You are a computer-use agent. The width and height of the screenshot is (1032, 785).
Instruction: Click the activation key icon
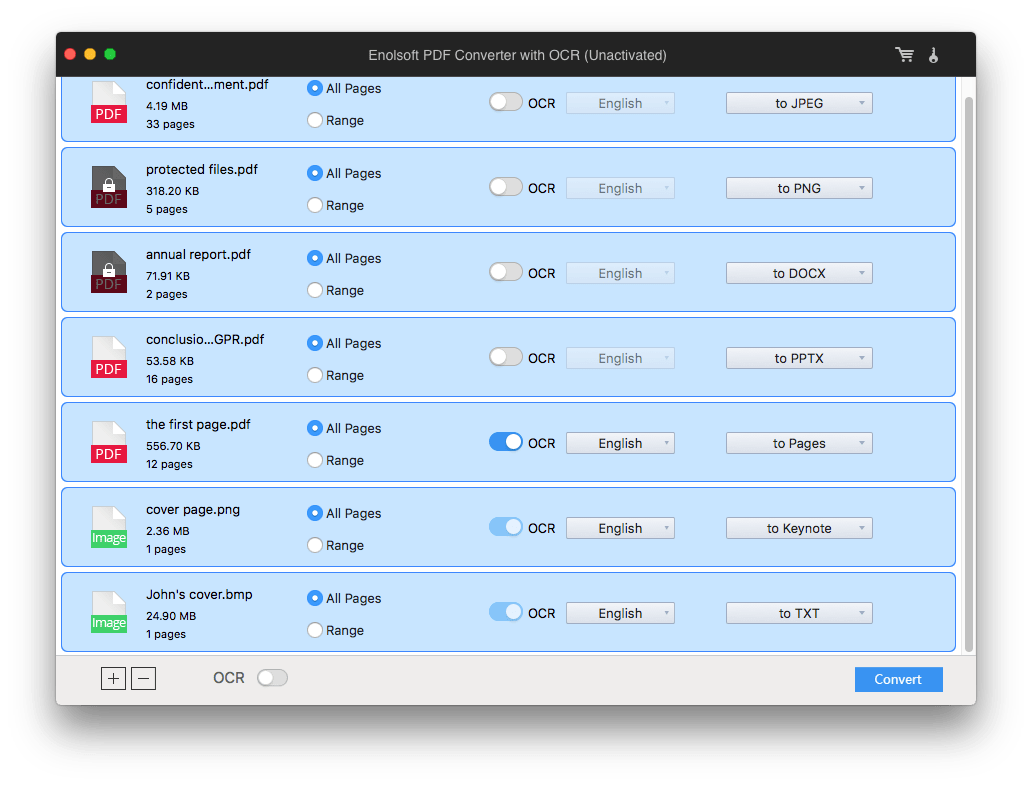(933, 55)
